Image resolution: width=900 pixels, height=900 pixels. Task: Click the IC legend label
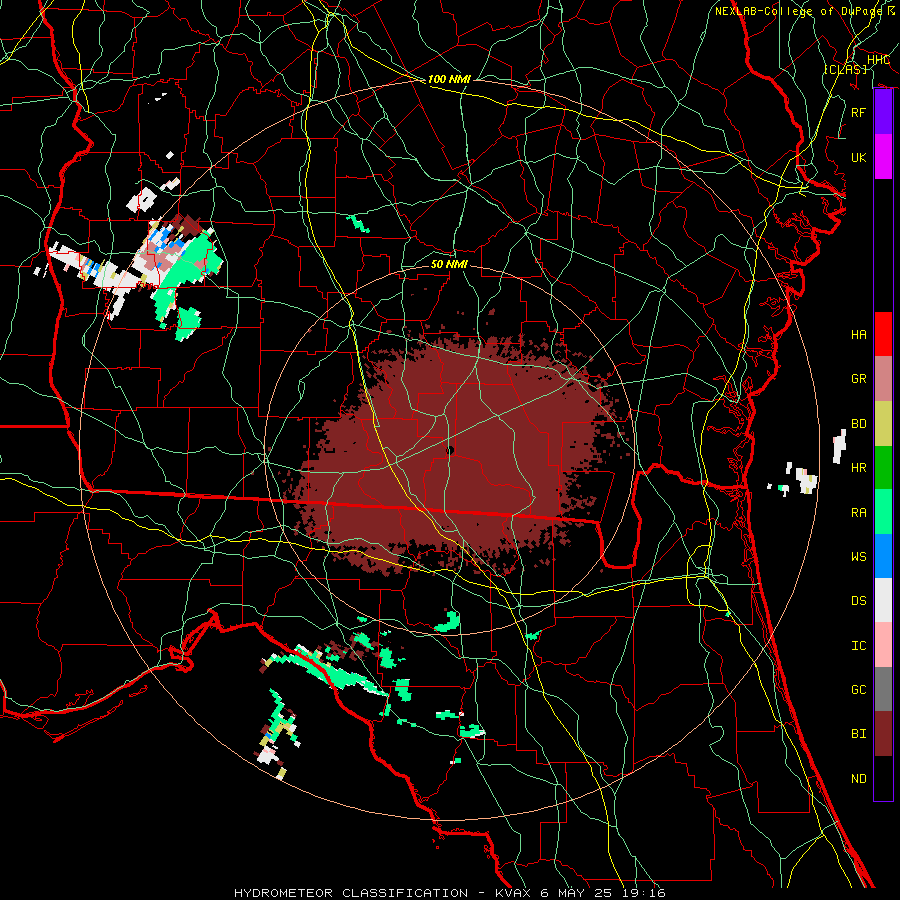coord(858,645)
